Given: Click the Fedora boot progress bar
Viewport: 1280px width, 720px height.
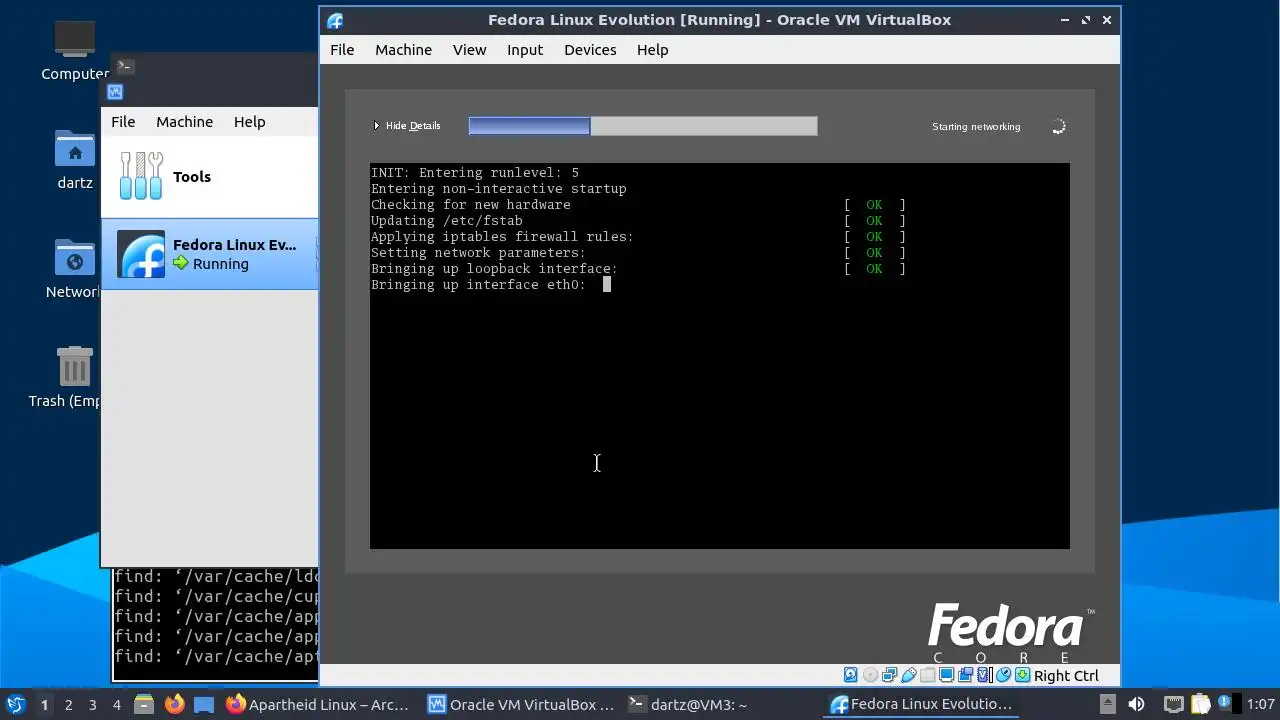Looking at the screenshot, I should pos(643,126).
